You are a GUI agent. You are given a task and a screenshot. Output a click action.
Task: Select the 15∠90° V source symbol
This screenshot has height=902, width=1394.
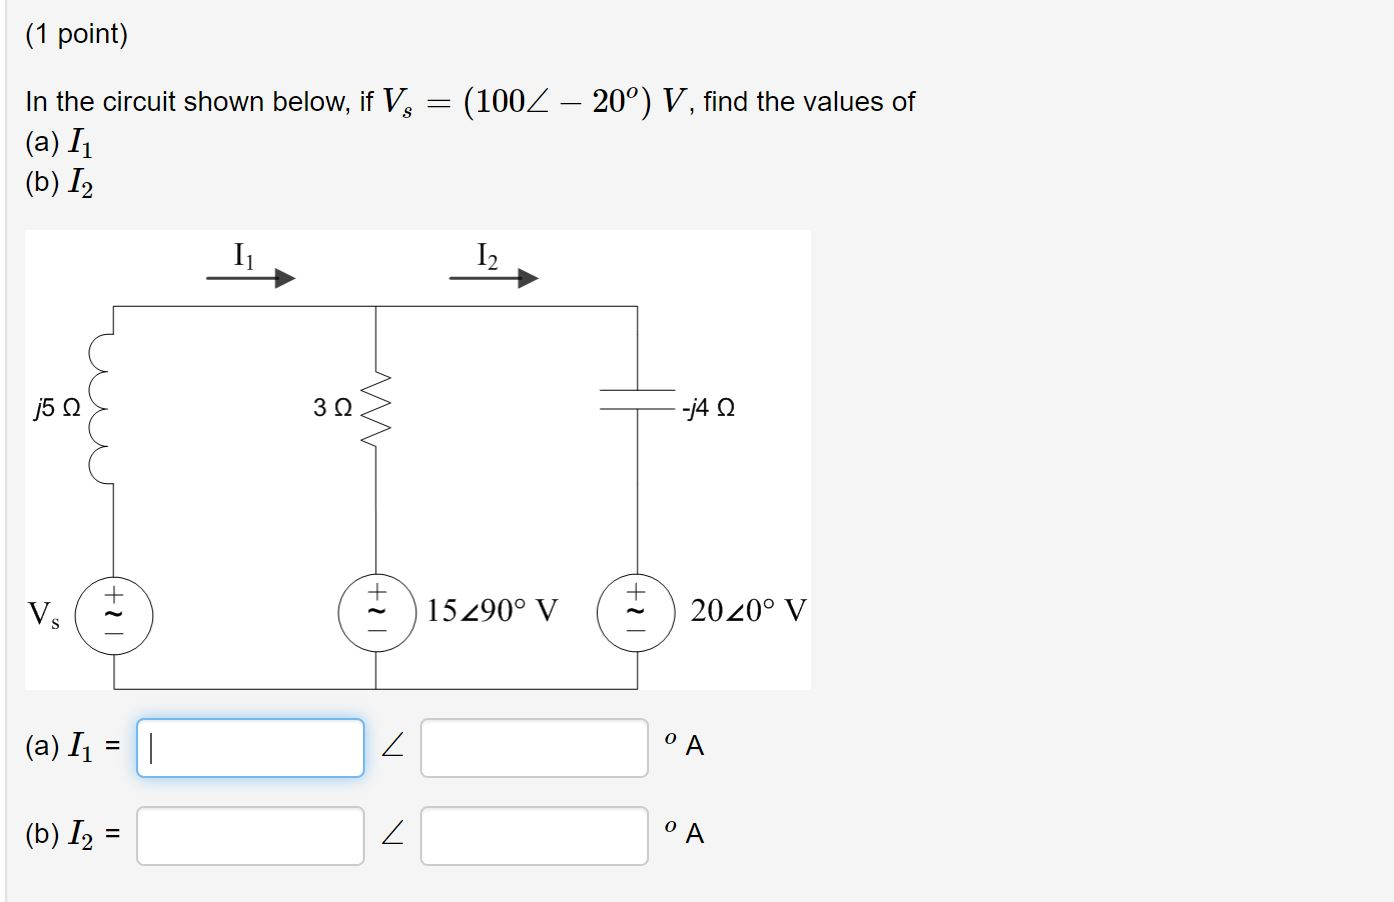[x=377, y=614]
